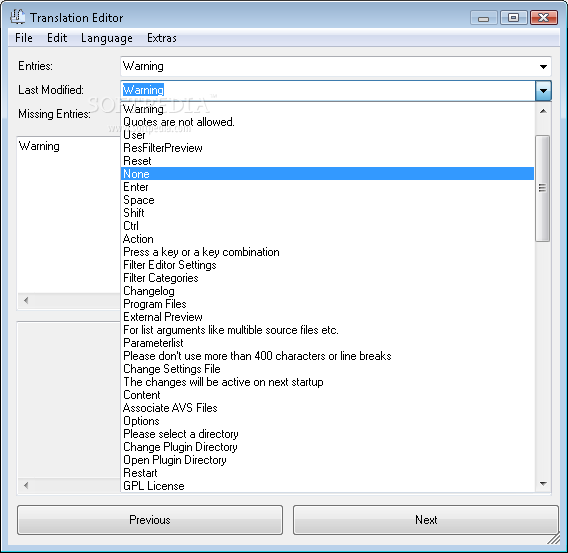
Task: Select 'Please don't use more than 400 characters' entry
Action: point(327,356)
